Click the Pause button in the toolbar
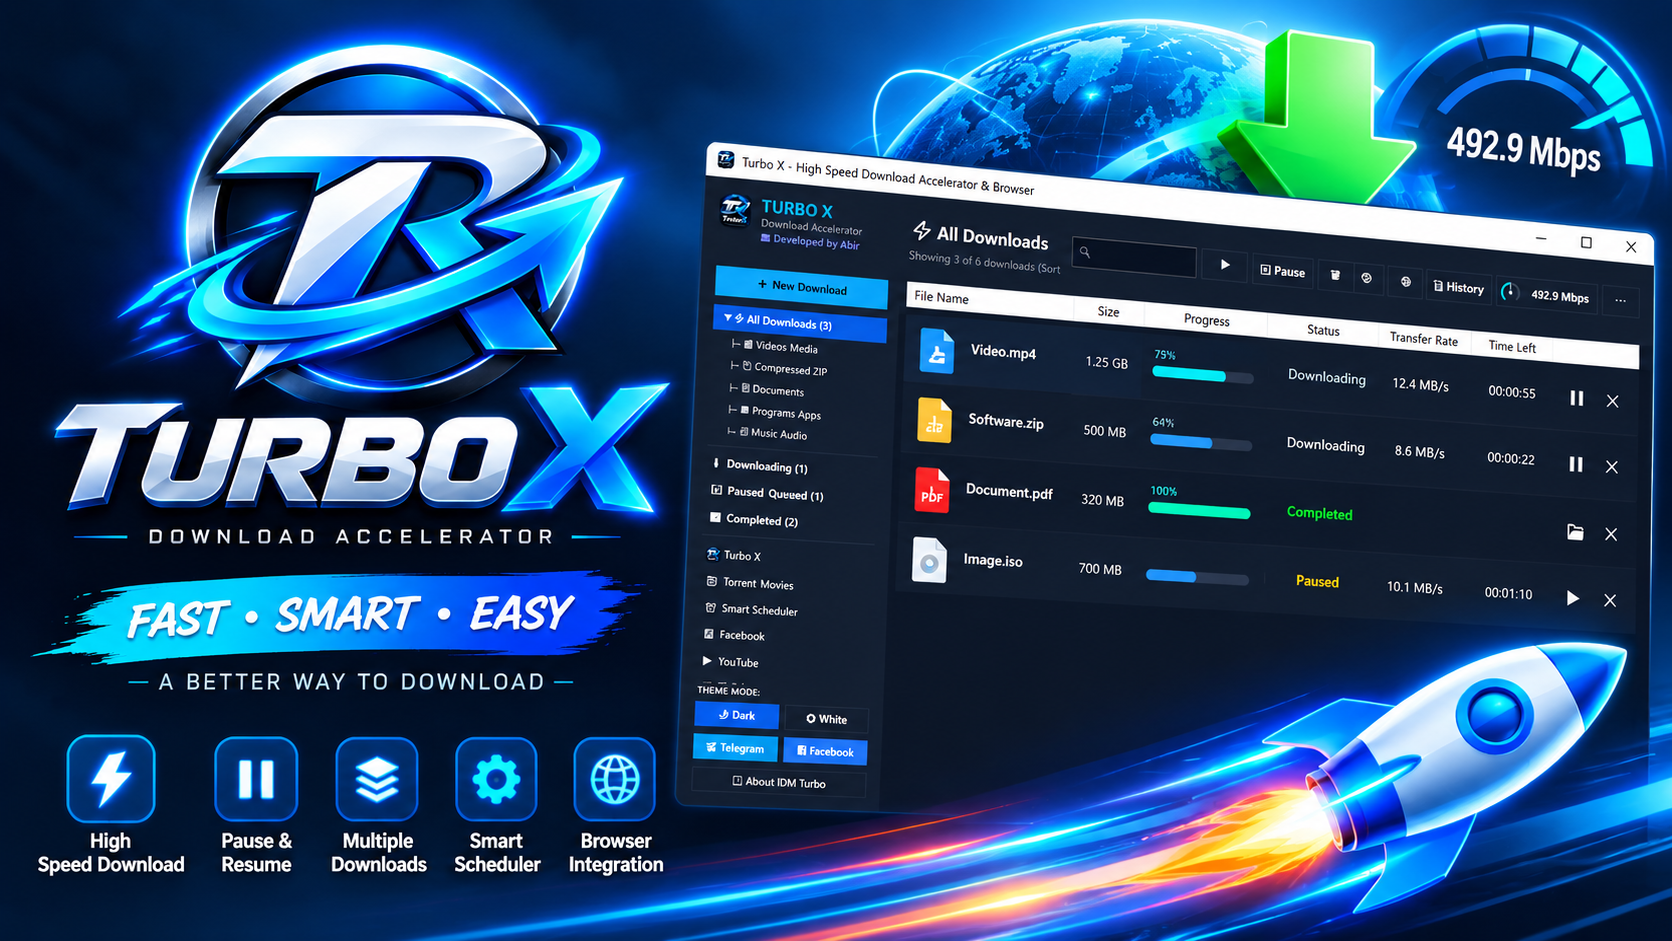 click(x=1283, y=271)
